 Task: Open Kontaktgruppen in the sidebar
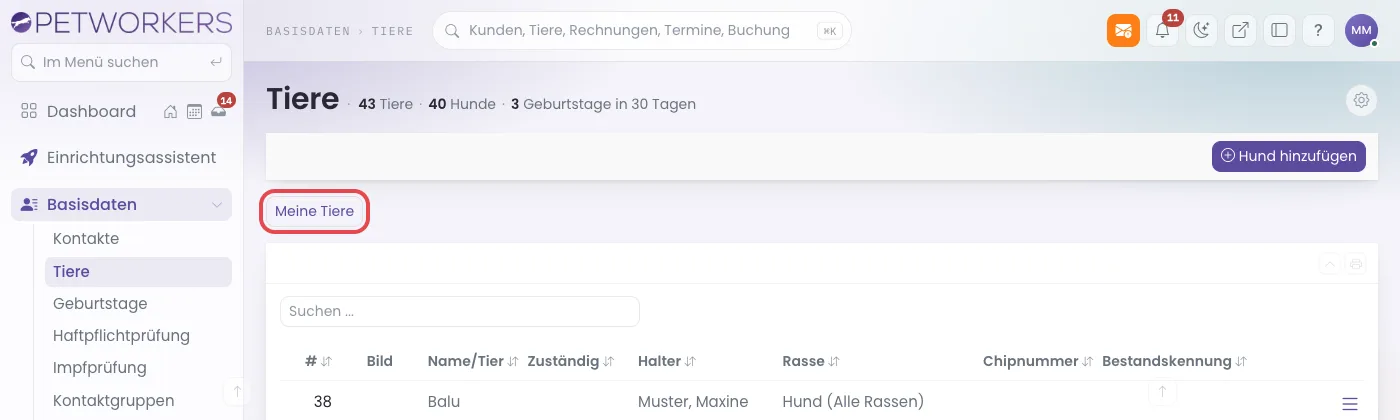tap(113, 400)
